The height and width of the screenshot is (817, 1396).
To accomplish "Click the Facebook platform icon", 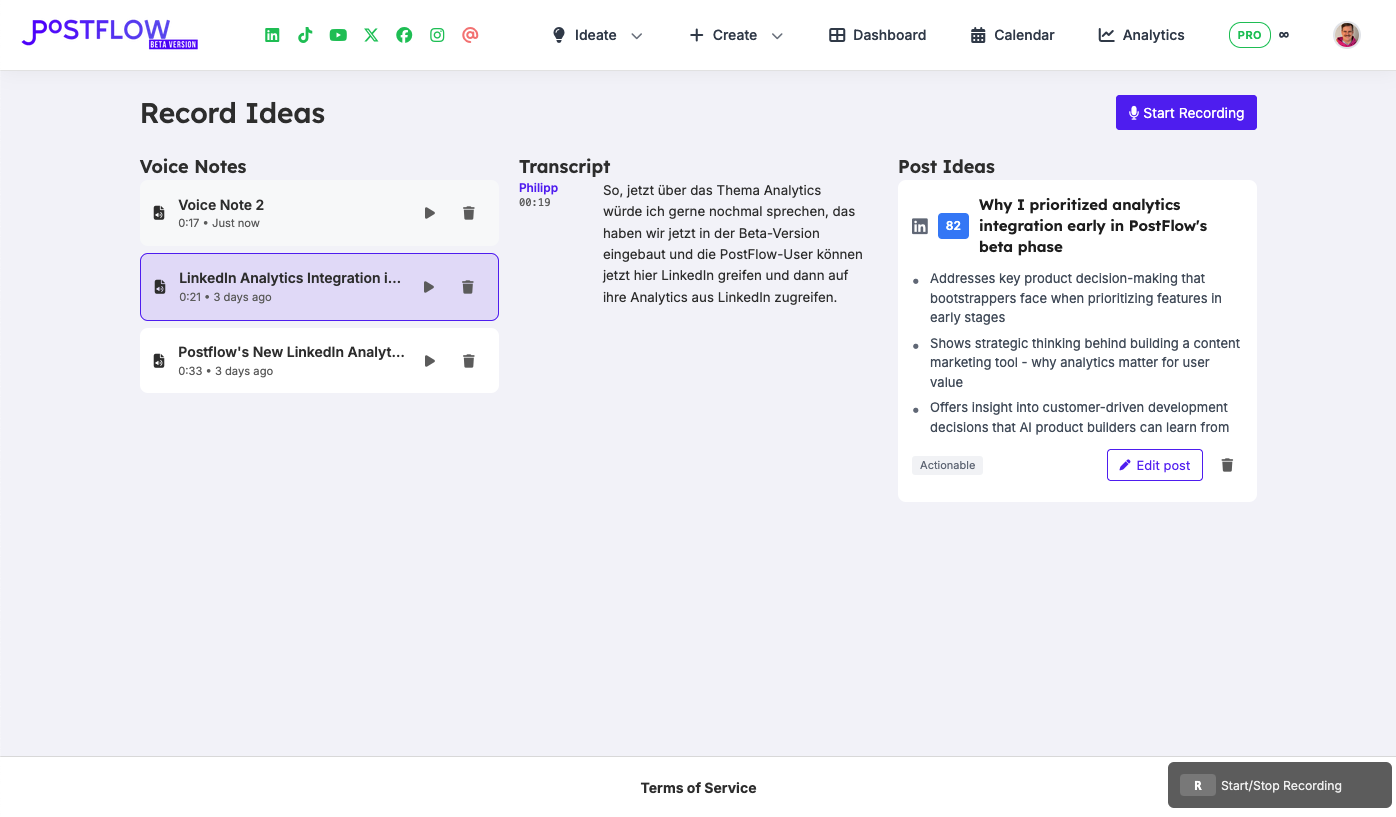I will [x=404, y=34].
